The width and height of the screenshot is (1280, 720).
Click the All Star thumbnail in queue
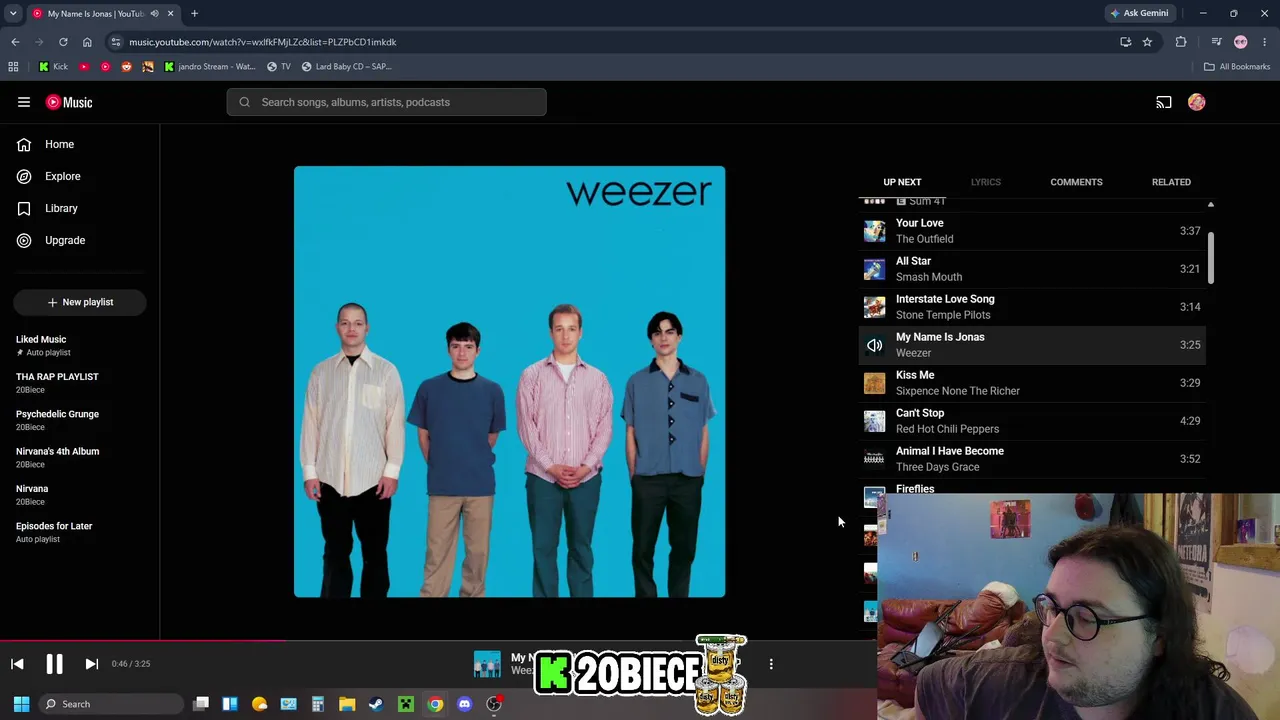click(x=875, y=269)
